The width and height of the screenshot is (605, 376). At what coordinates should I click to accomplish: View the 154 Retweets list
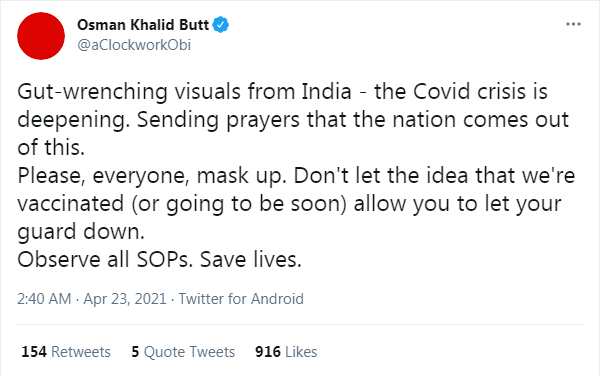[x=66, y=352]
